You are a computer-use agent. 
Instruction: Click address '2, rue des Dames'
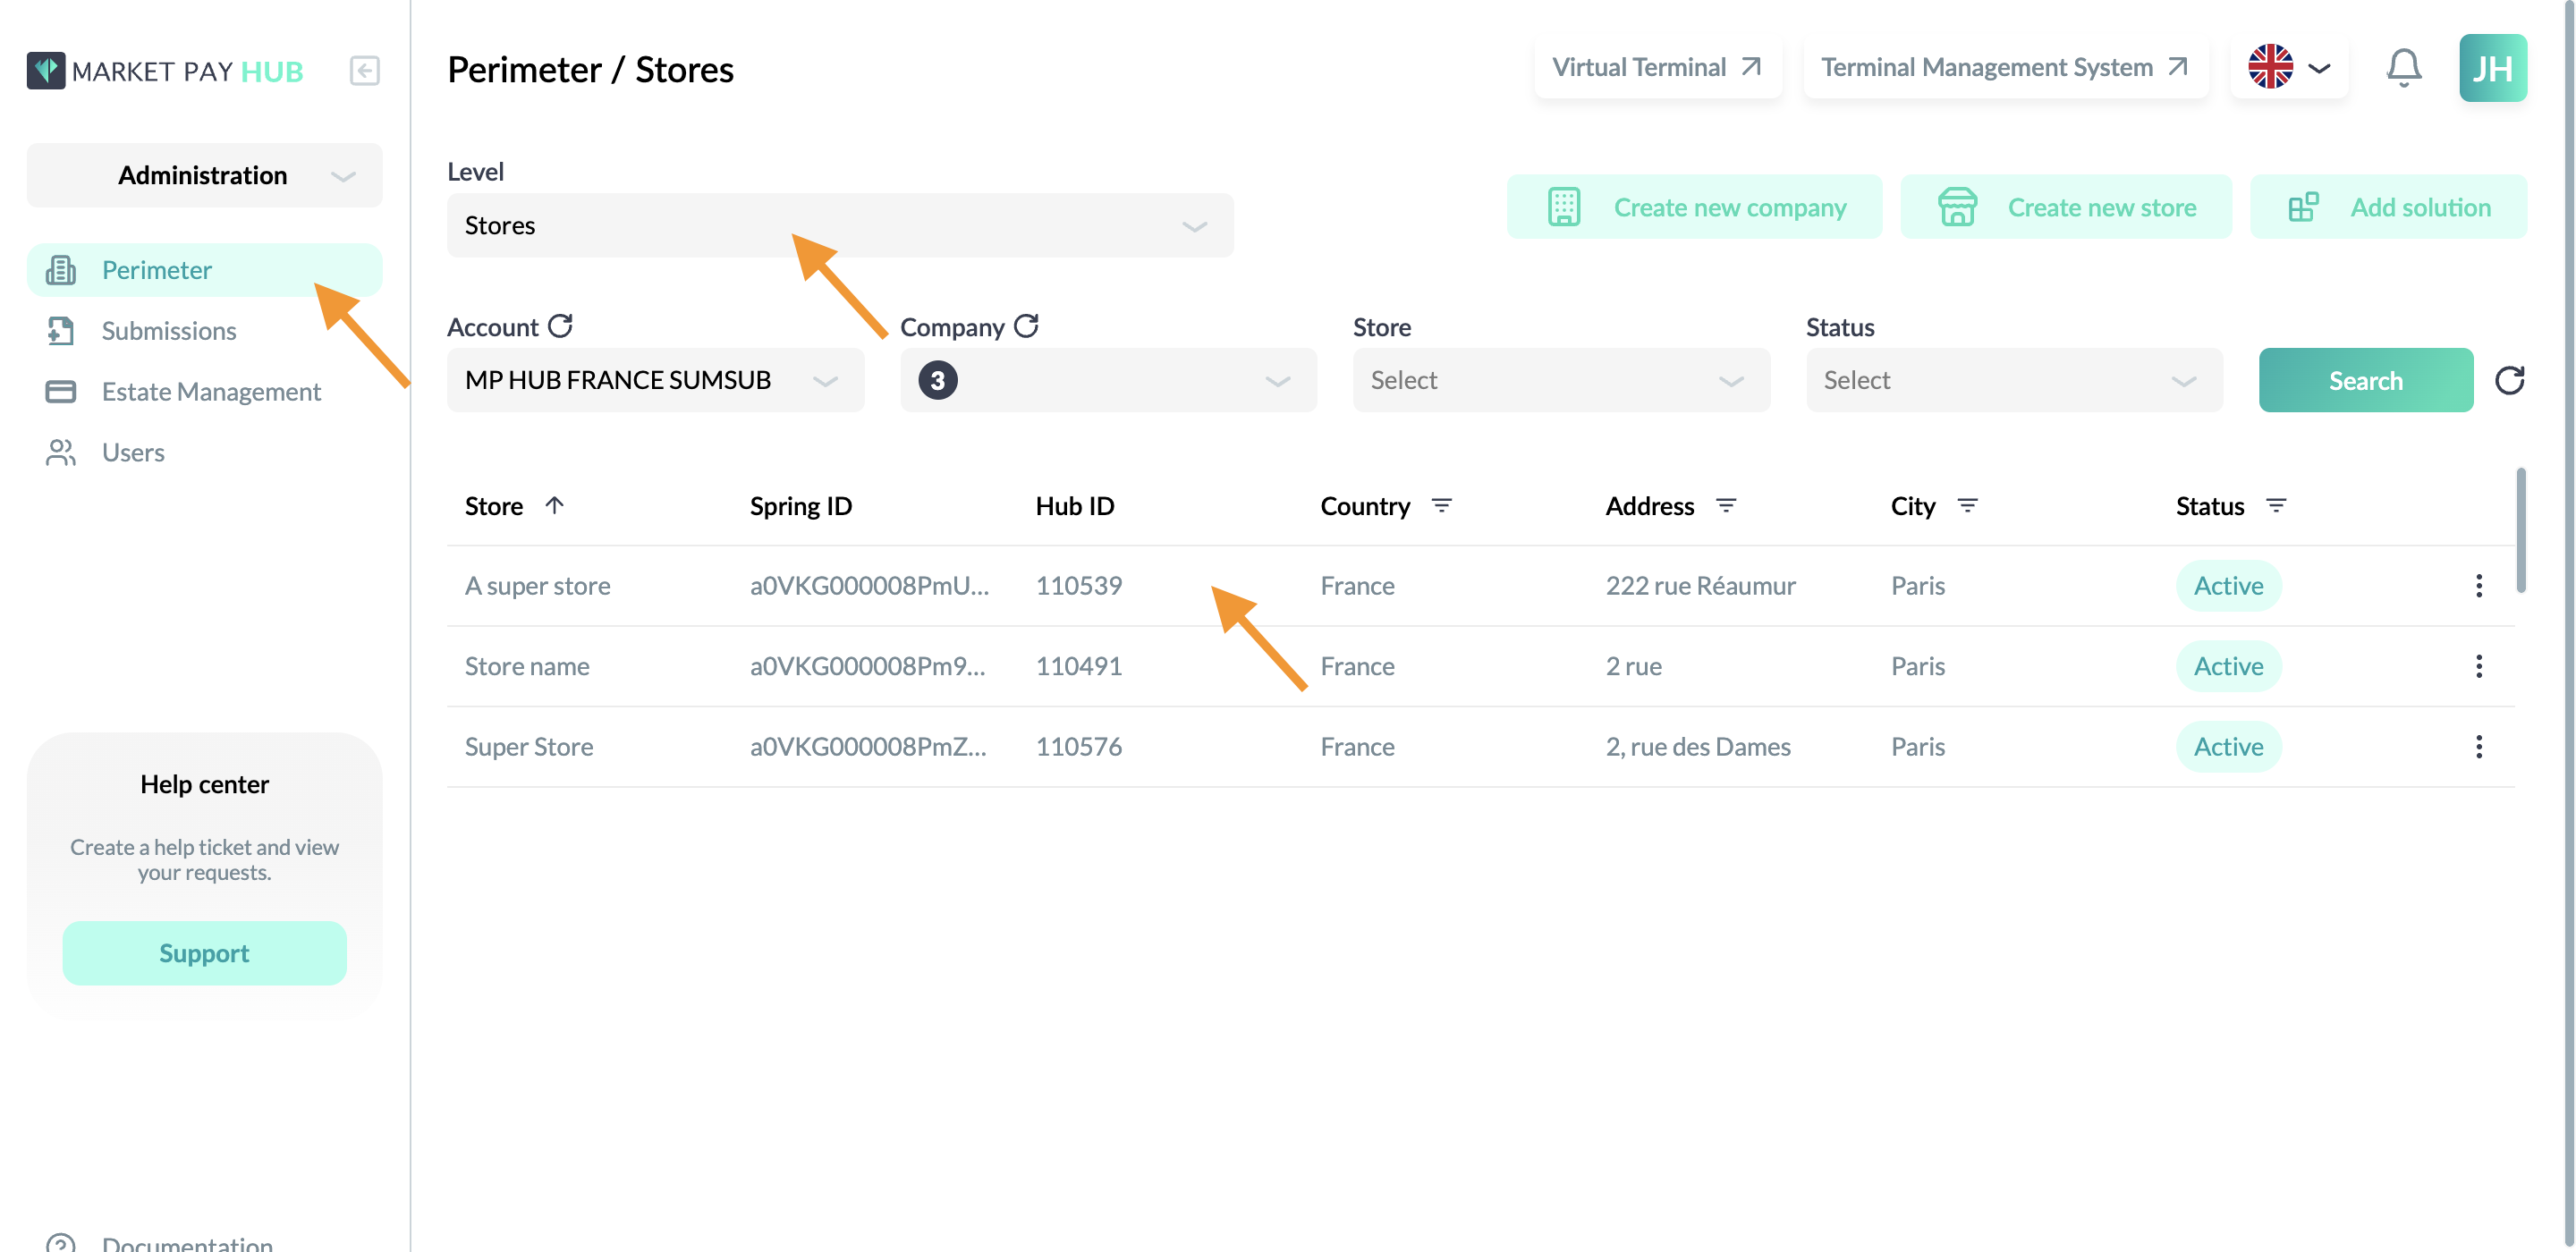[1698, 747]
